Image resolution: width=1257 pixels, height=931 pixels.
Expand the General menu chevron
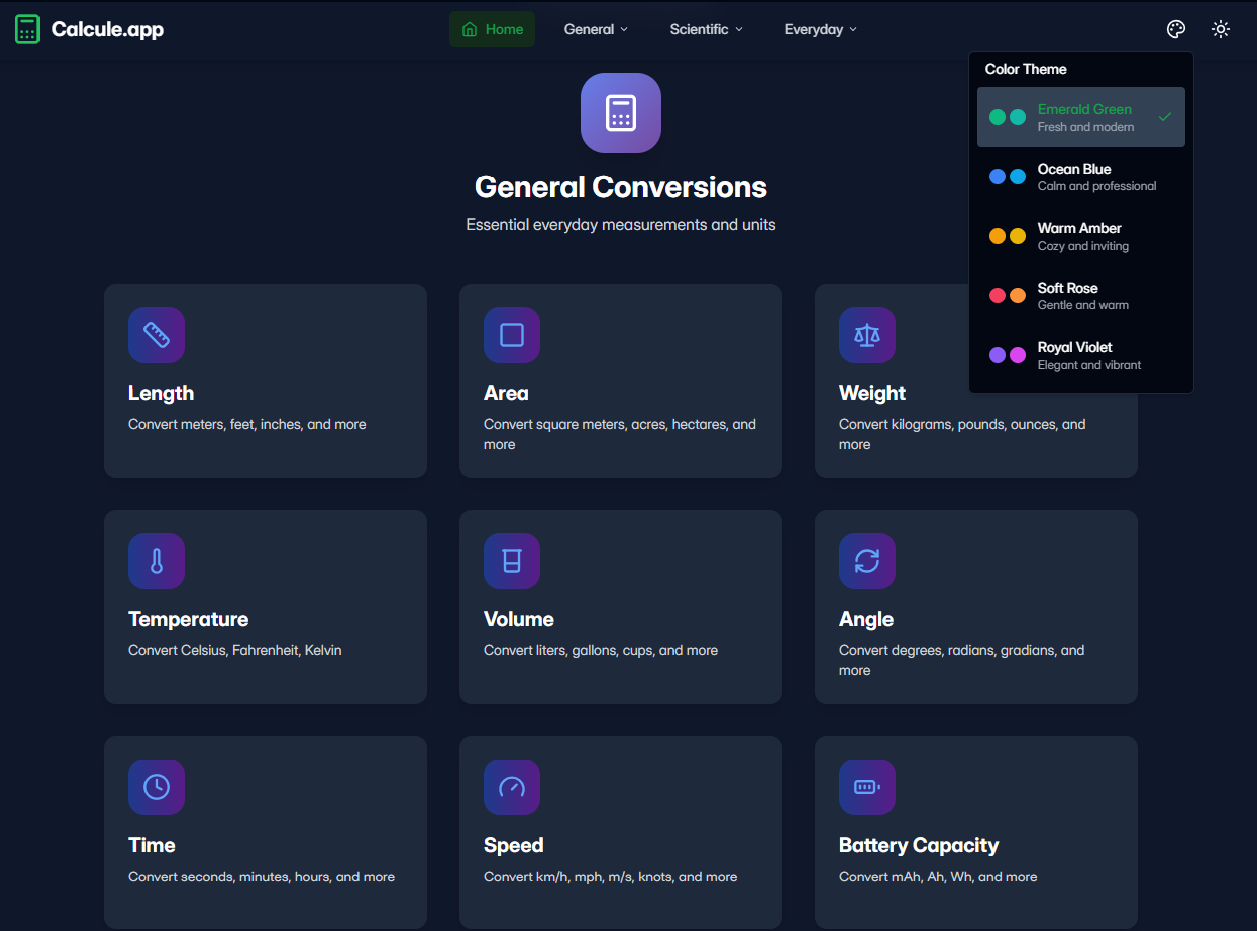(625, 30)
